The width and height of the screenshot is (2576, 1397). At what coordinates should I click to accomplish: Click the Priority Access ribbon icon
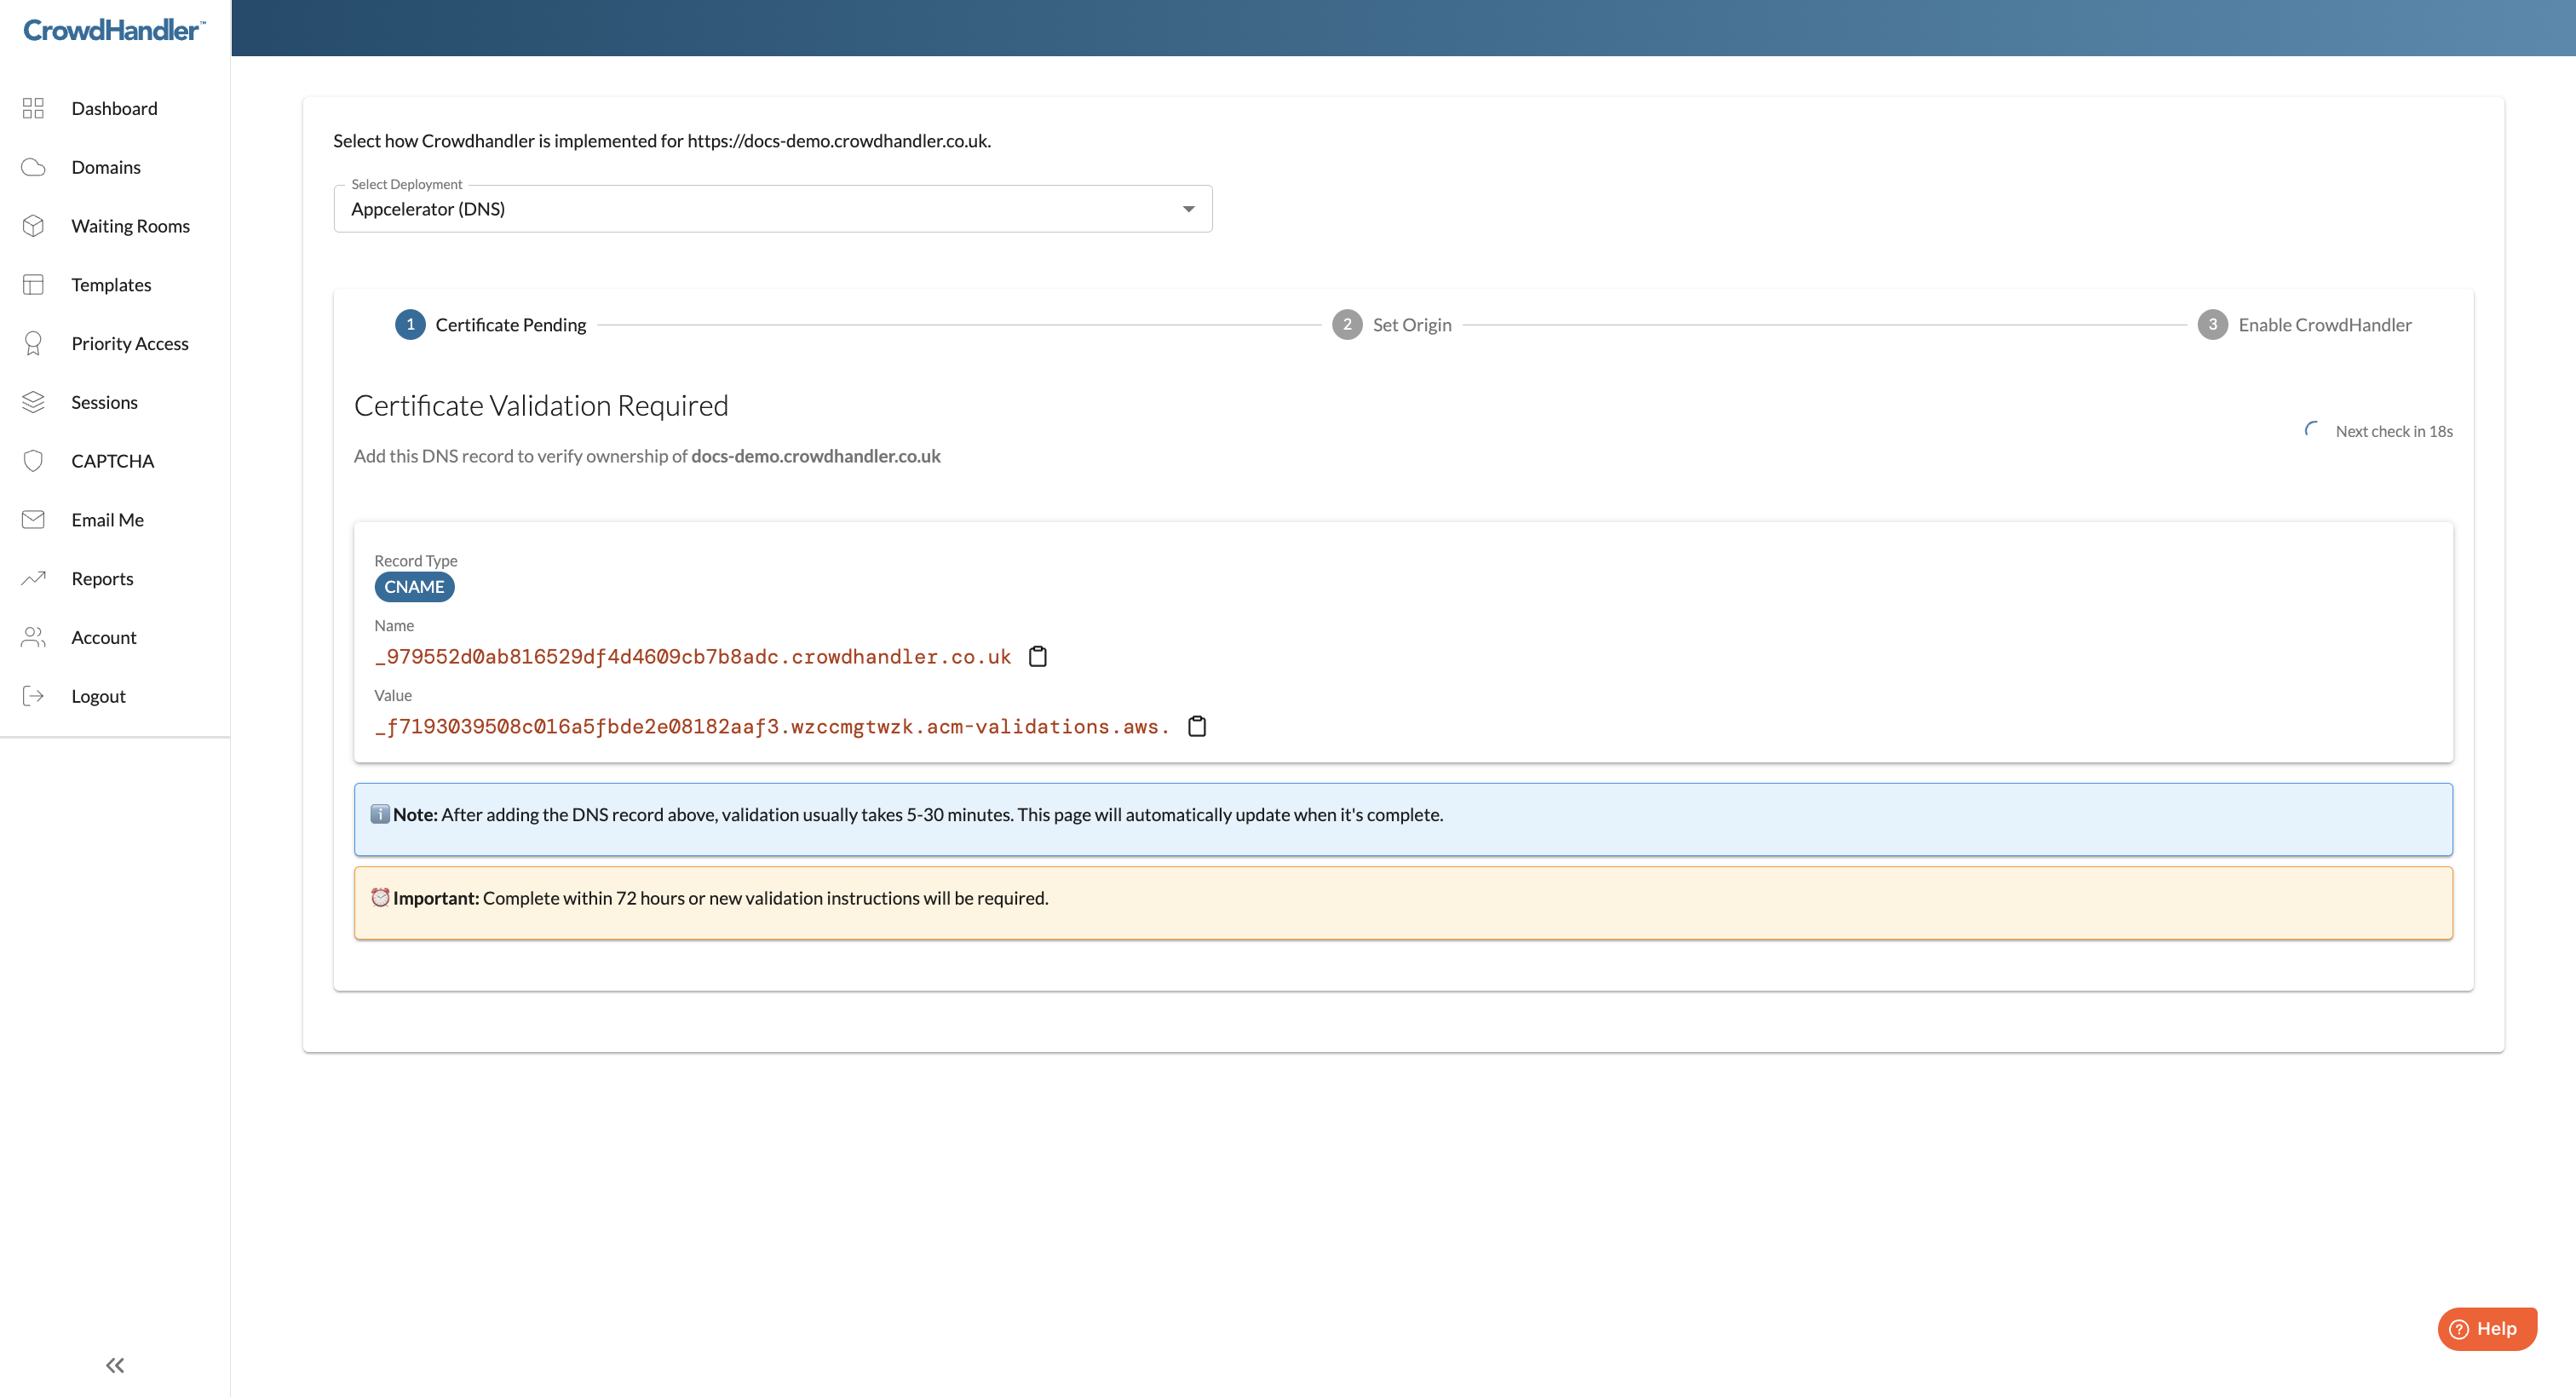pos(33,344)
